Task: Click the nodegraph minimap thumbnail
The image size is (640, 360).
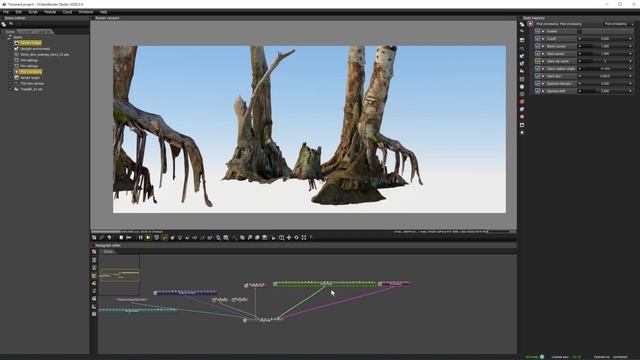Action: [120, 275]
